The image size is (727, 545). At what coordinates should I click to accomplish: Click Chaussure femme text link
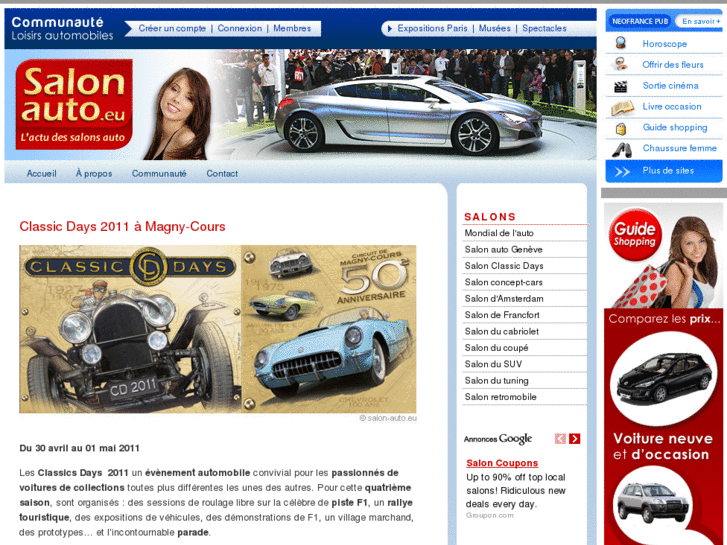tap(679, 148)
